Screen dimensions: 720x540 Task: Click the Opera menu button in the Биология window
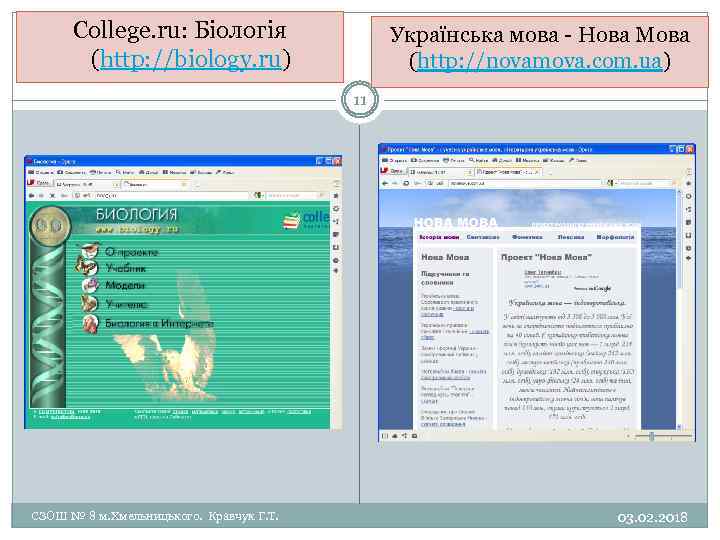pos(38,183)
